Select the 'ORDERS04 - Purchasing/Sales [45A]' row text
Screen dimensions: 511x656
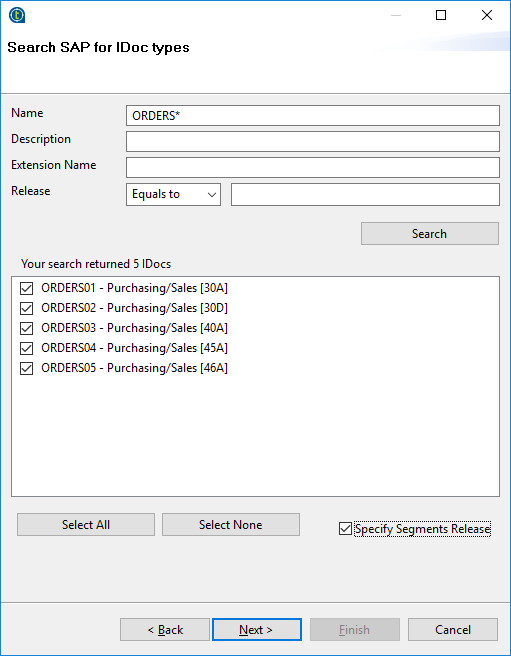click(x=134, y=348)
